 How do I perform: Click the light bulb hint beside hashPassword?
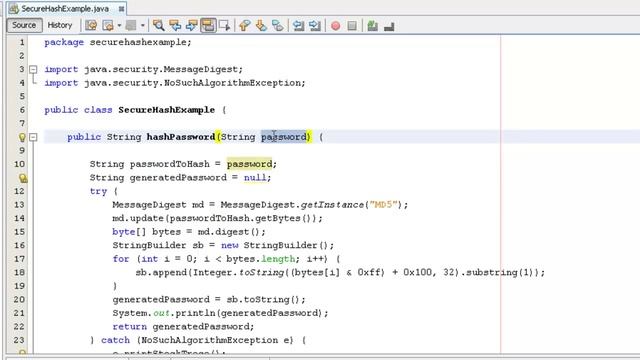22,137
